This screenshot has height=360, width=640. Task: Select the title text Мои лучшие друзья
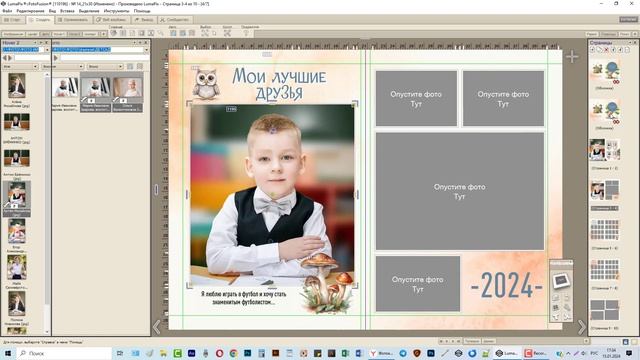[280, 84]
